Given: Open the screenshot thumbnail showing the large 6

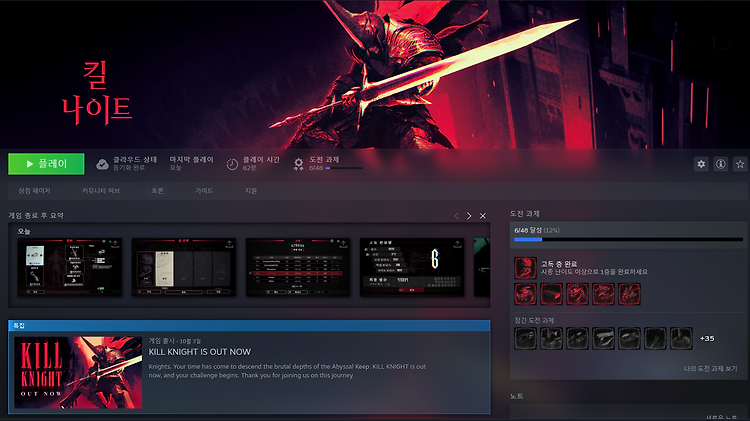Looking at the screenshot, I should pos(412,267).
